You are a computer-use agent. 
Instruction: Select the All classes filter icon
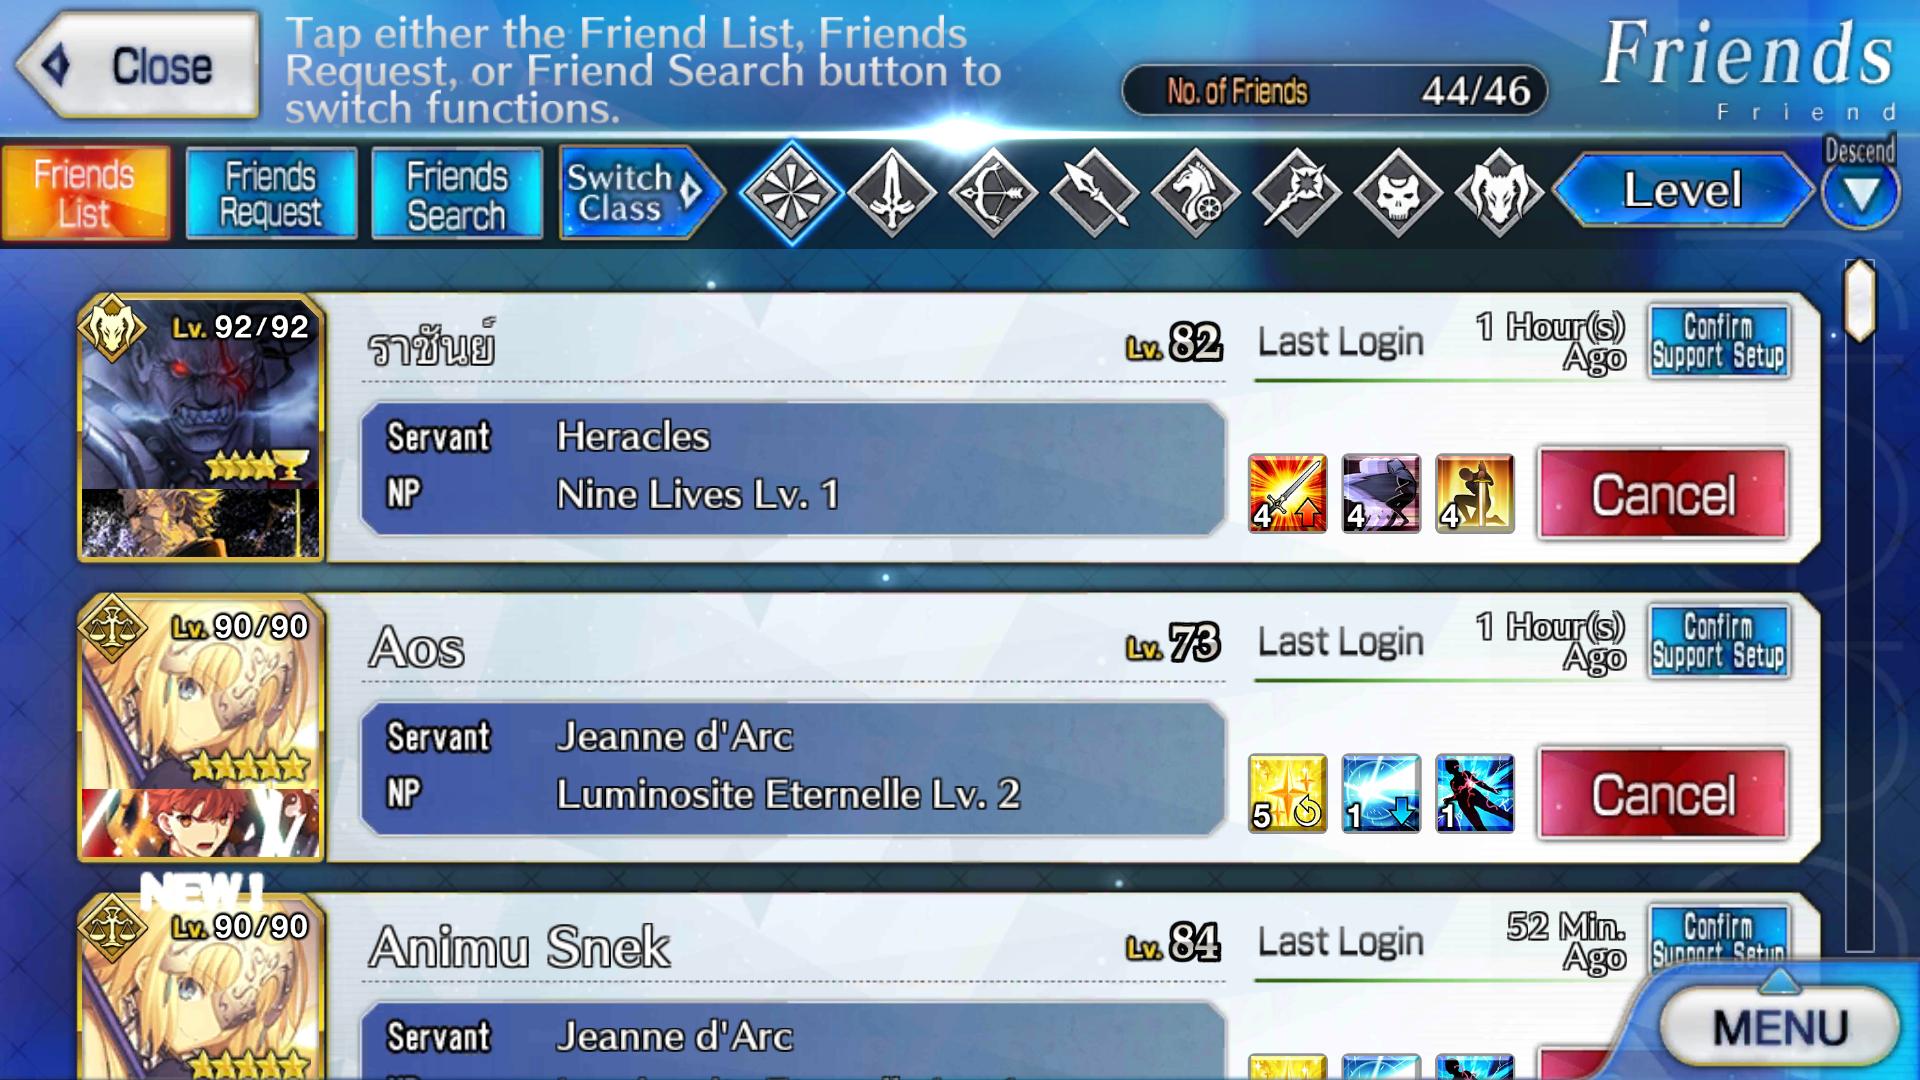click(790, 192)
